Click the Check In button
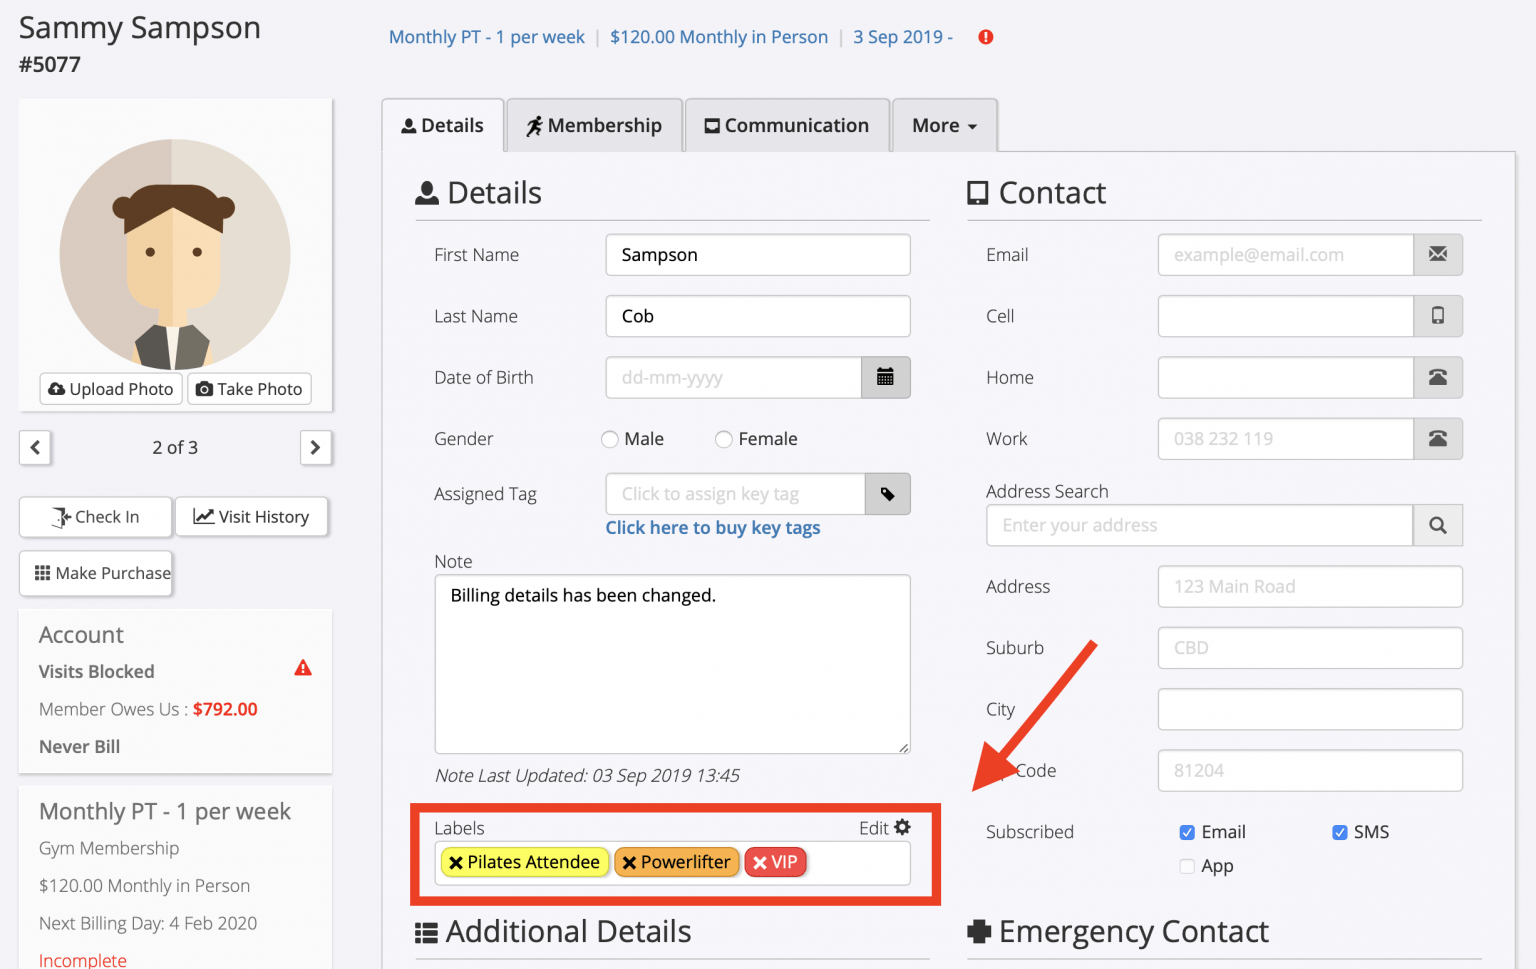The width and height of the screenshot is (1536, 969). 96,517
